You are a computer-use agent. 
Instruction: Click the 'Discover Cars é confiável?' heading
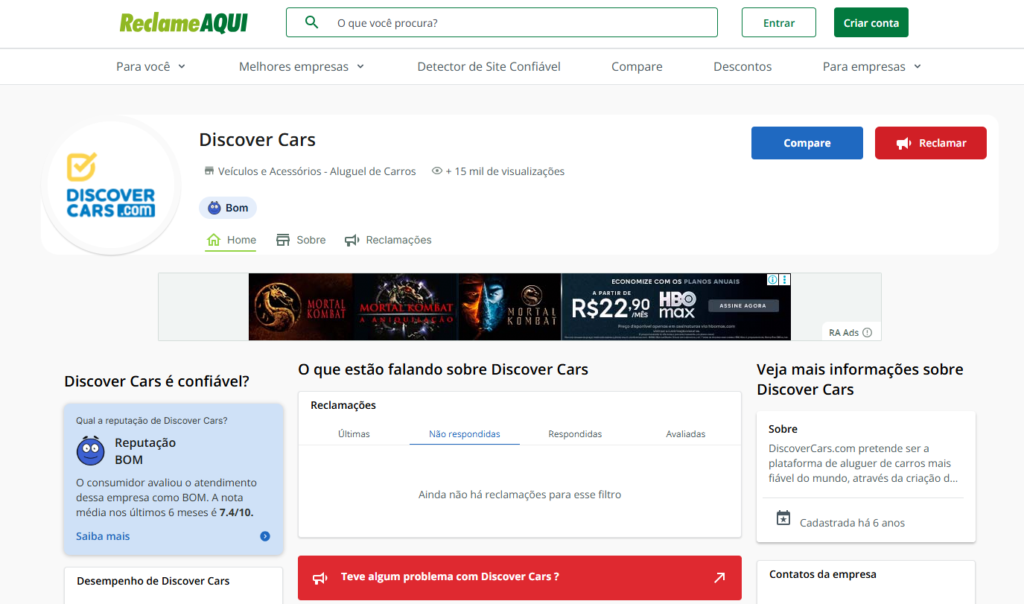[x=157, y=381]
